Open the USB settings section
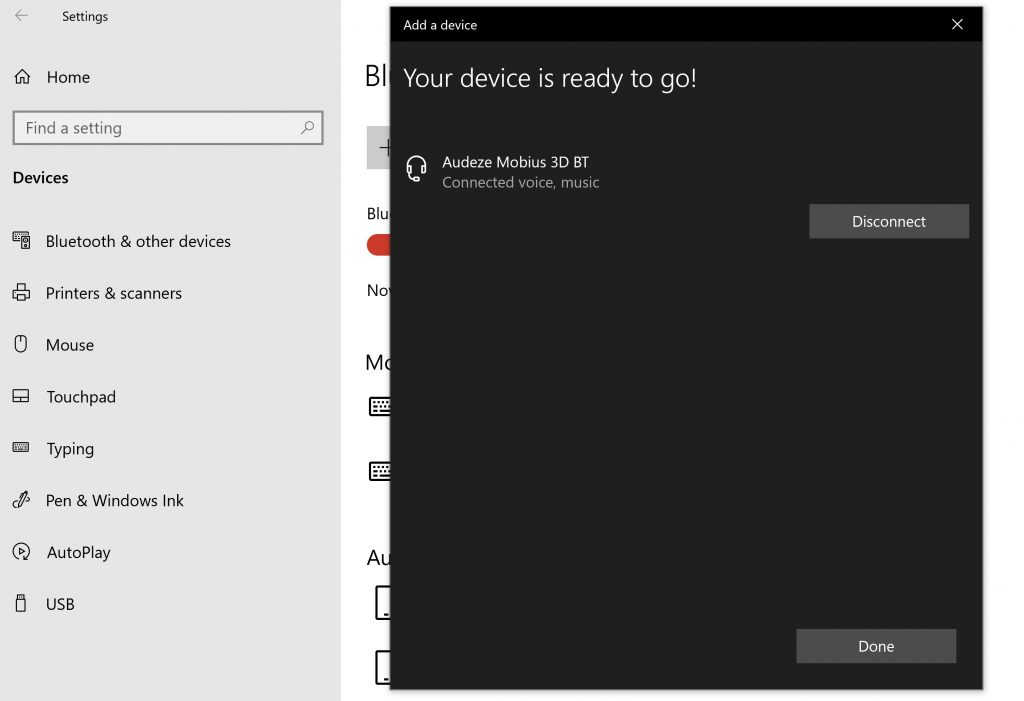This screenshot has height=701, width=1024. click(60, 604)
